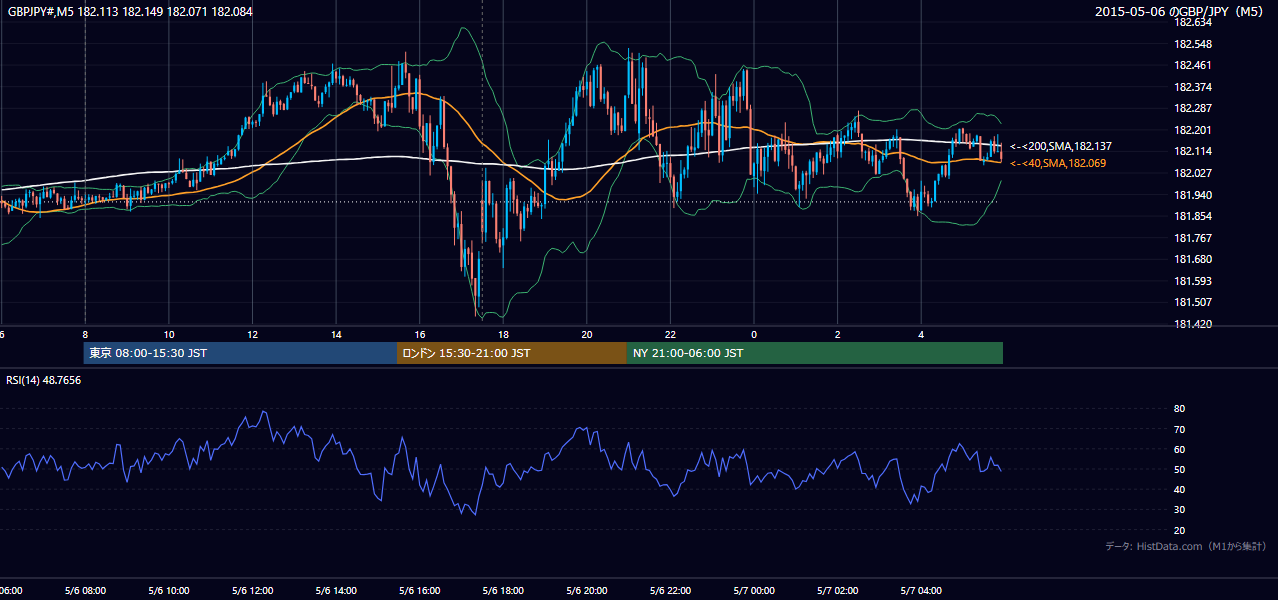Image resolution: width=1278 pixels, height=600 pixels.
Task: Click hour label 4 under price chart
Action: tap(921, 334)
